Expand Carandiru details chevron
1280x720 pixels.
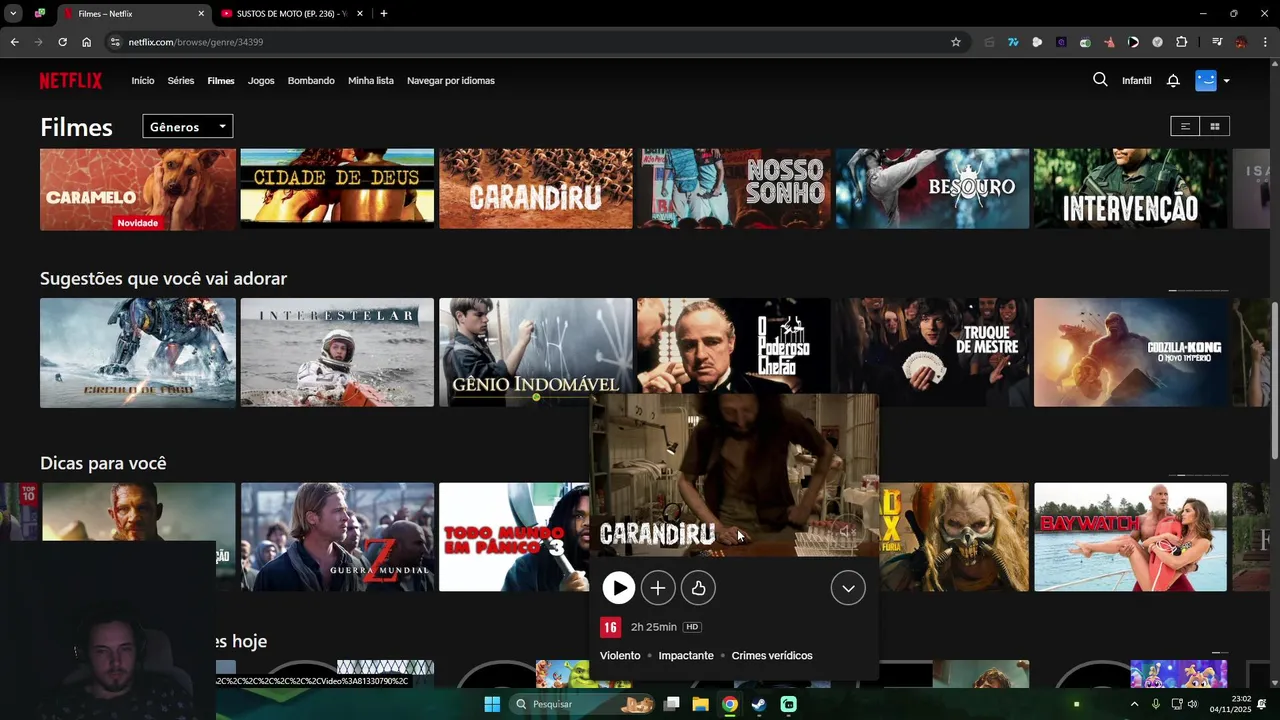click(848, 588)
